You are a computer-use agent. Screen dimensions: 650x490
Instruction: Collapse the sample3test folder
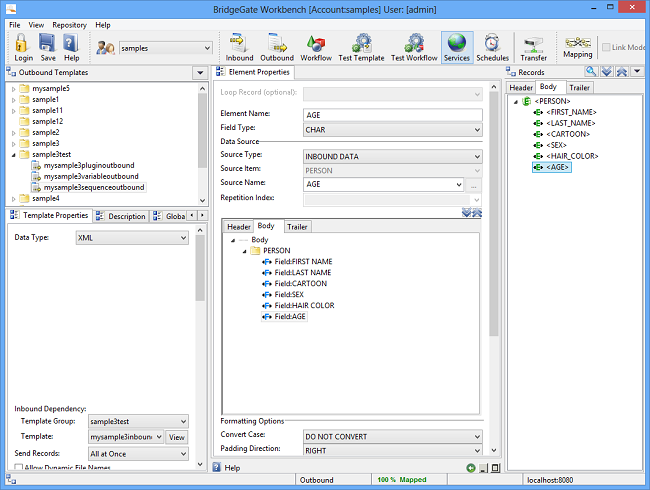click(x=14, y=155)
